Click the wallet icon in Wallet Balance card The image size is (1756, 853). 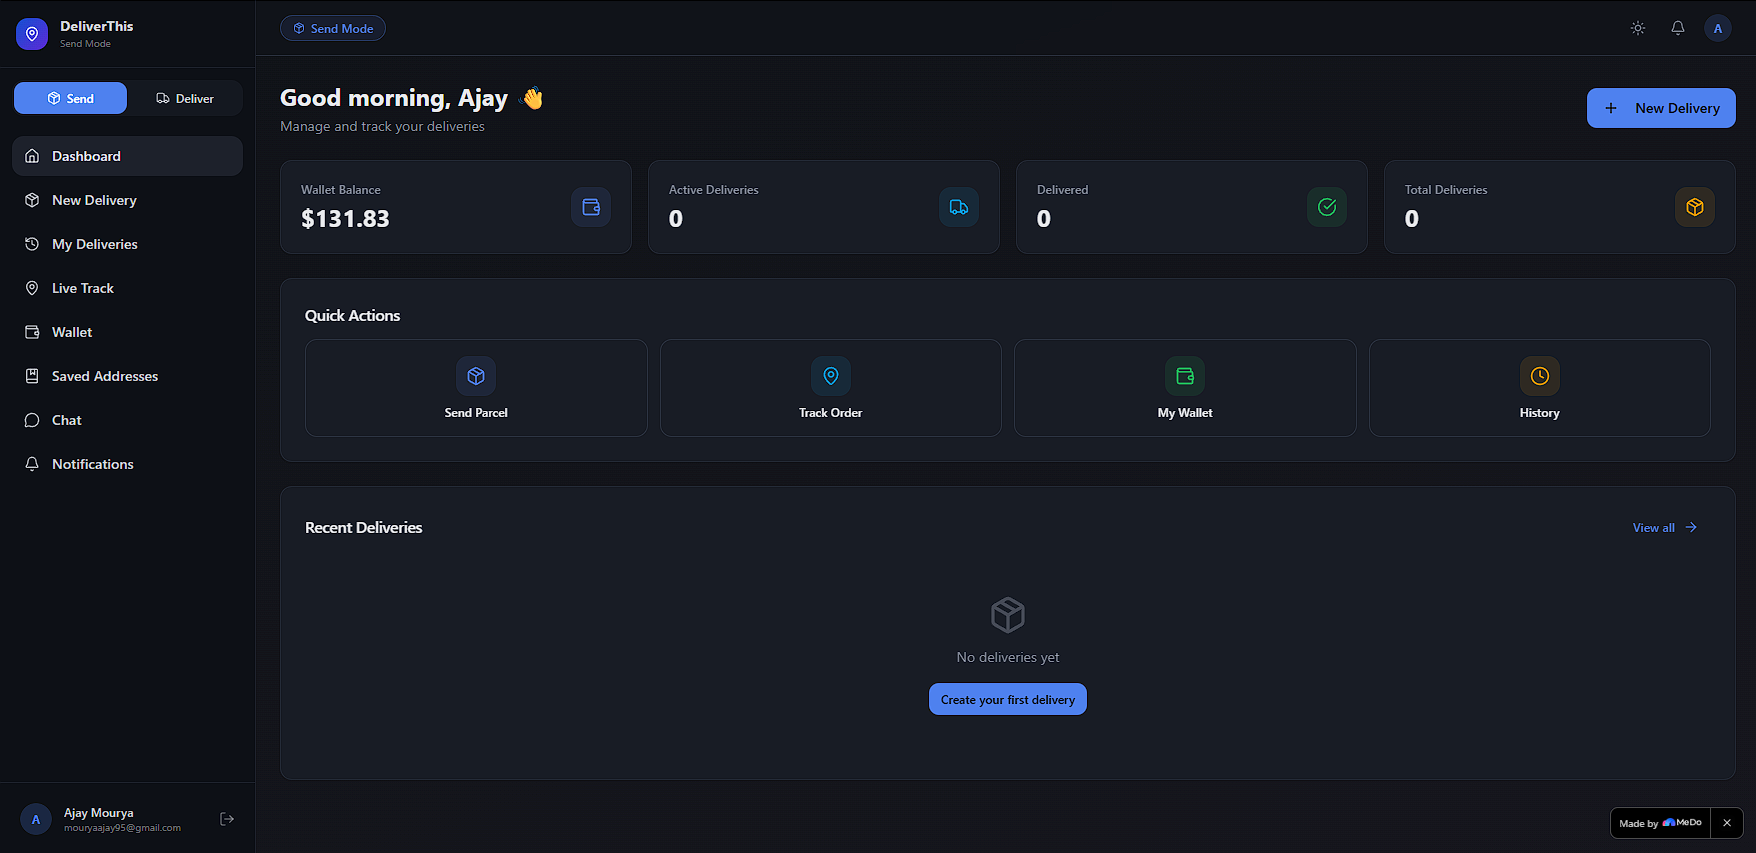pos(591,207)
